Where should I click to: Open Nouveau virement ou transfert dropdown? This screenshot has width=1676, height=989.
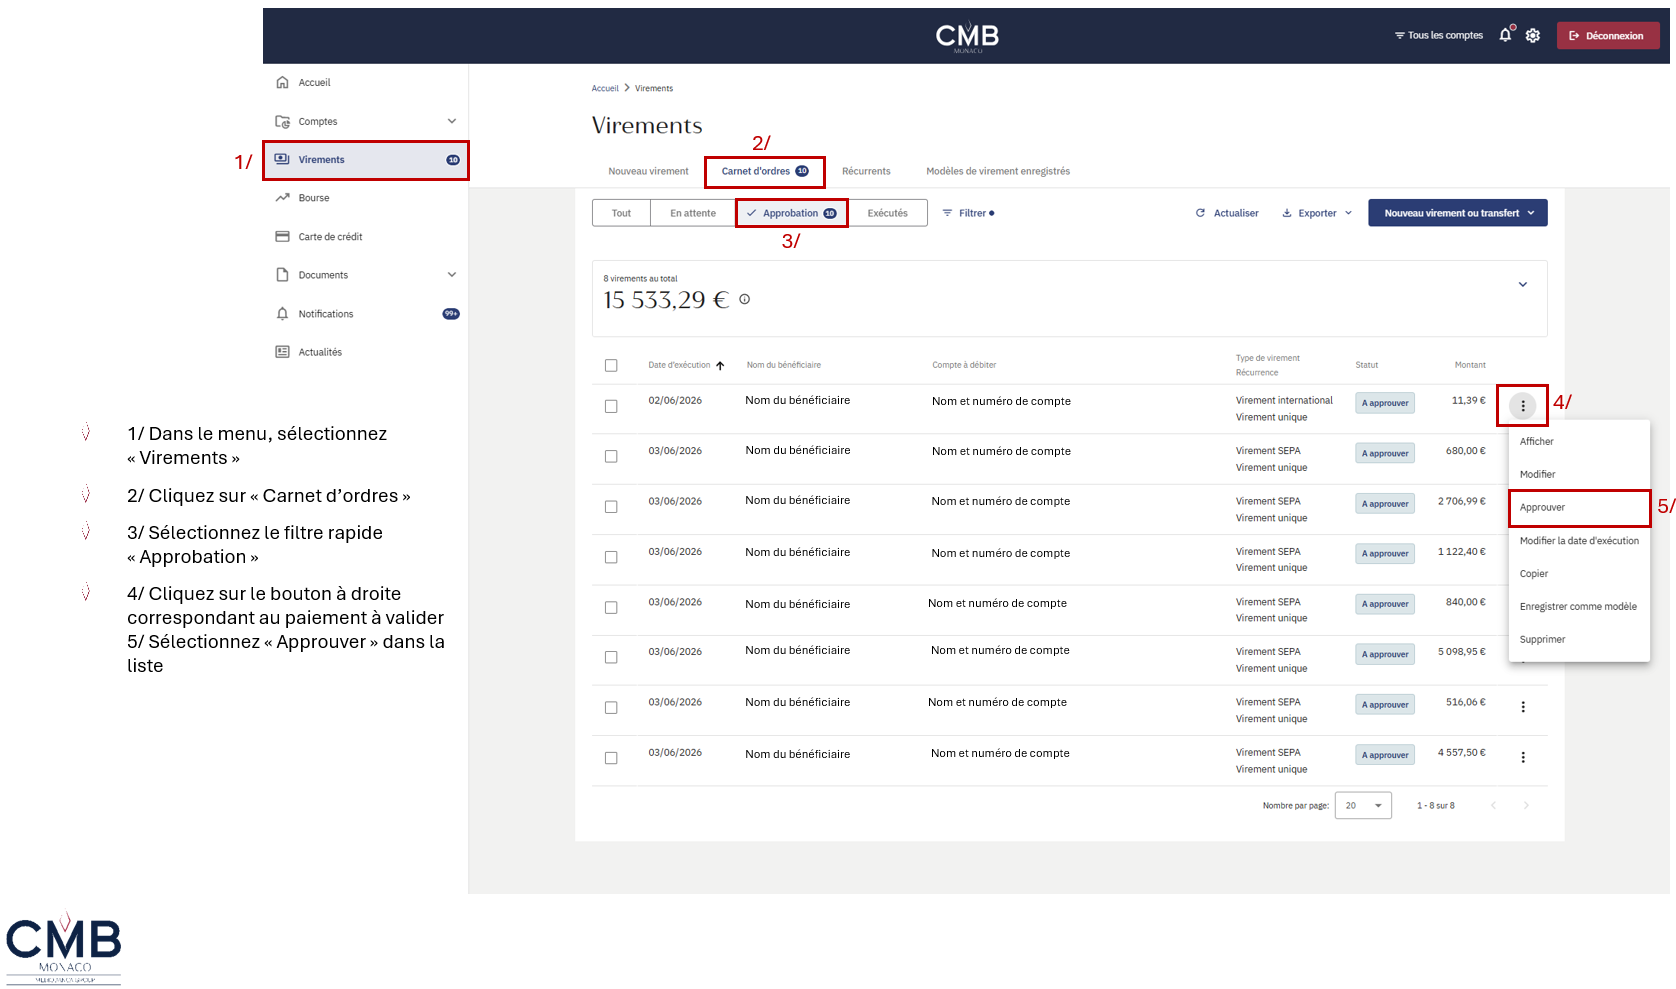tap(1458, 213)
